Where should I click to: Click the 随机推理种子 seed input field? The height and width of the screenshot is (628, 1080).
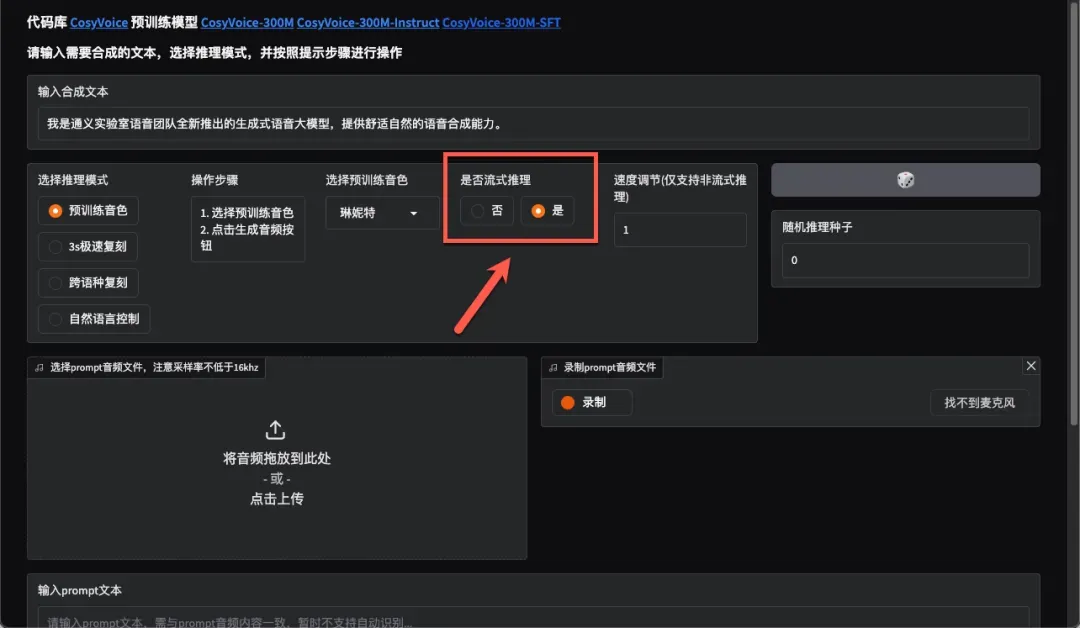pyautogui.click(x=905, y=260)
